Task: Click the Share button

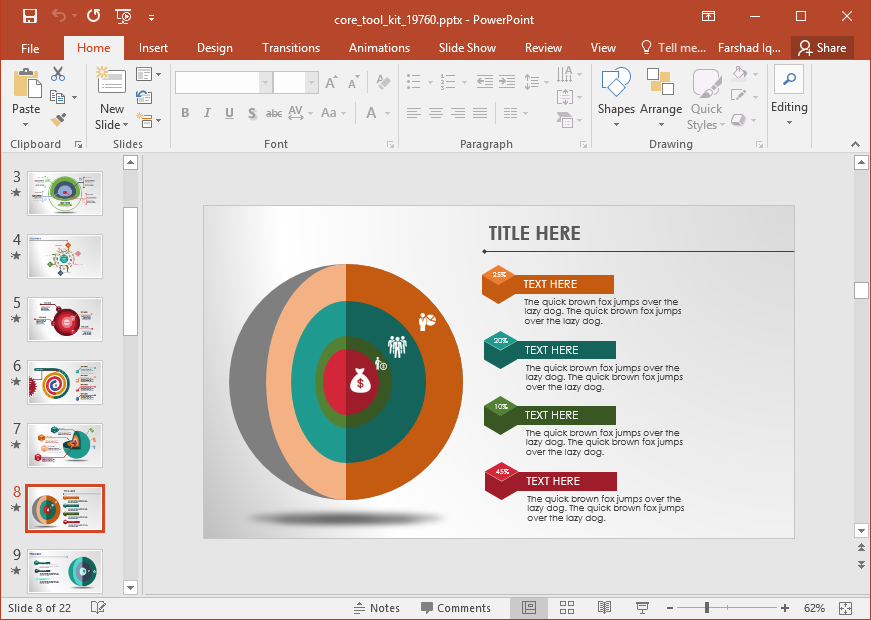Action: pyautogui.click(x=822, y=48)
